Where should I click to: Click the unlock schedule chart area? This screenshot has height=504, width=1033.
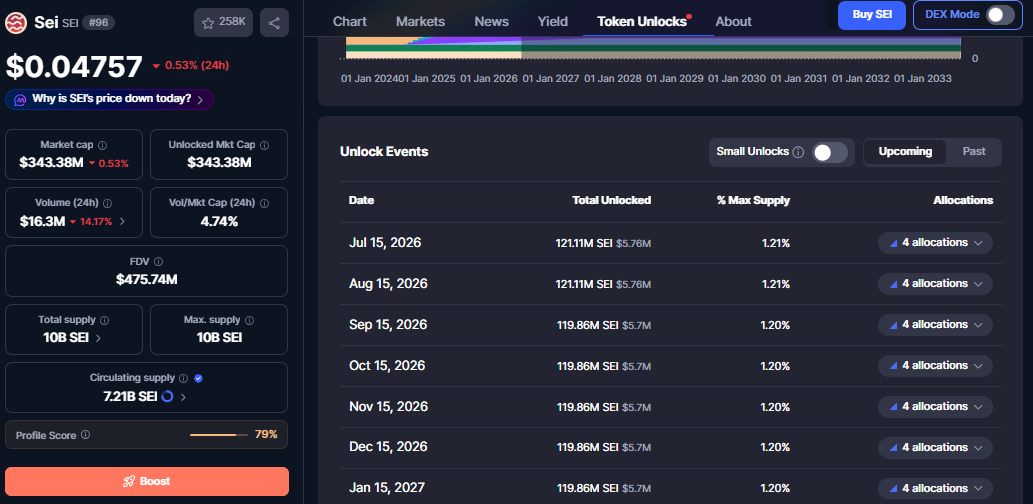652,48
